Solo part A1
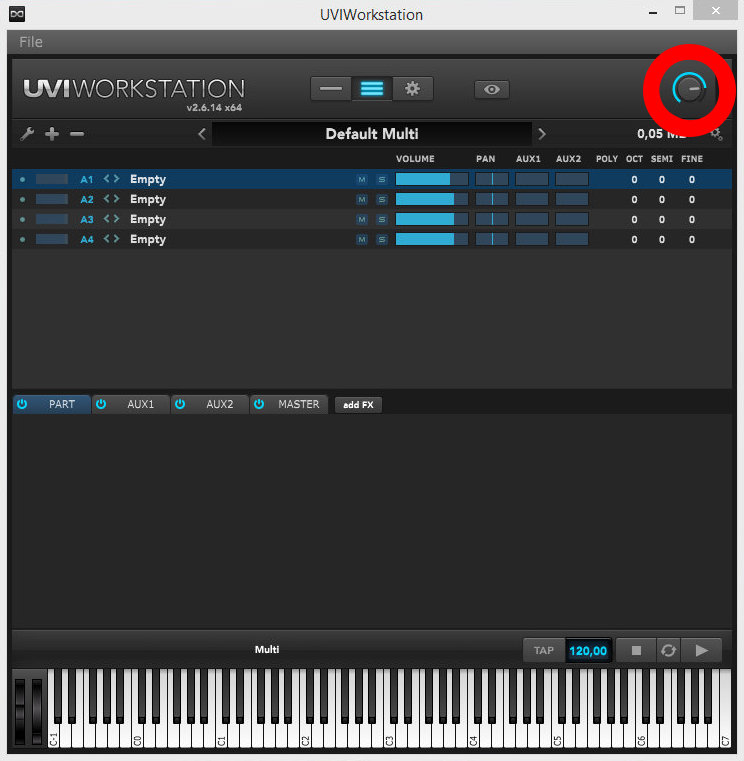The image size is (744, 761). pos(382,180)
